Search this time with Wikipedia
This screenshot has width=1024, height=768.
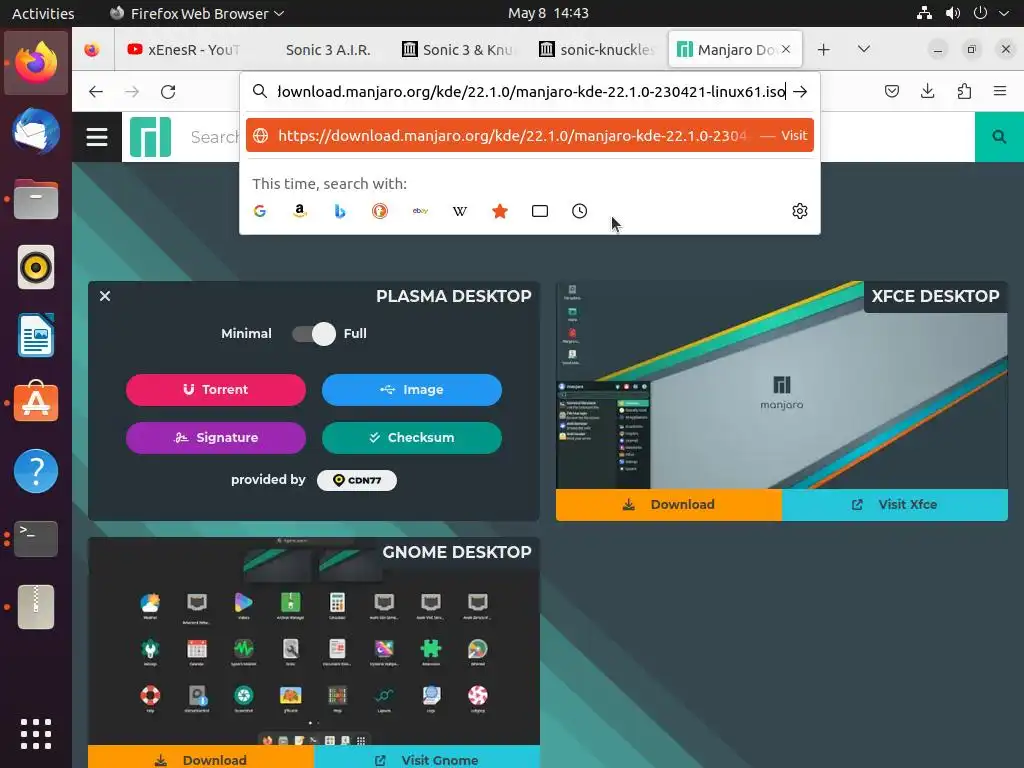tap(460, 211)
